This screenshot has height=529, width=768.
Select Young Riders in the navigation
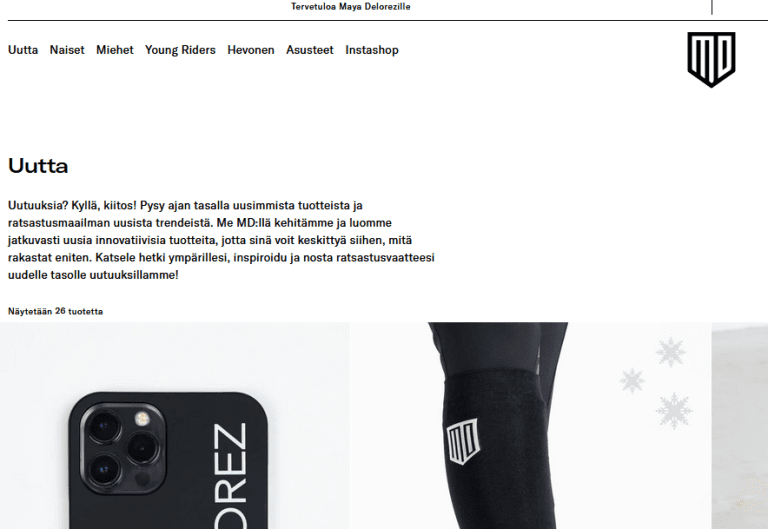[x=180, y=50]
